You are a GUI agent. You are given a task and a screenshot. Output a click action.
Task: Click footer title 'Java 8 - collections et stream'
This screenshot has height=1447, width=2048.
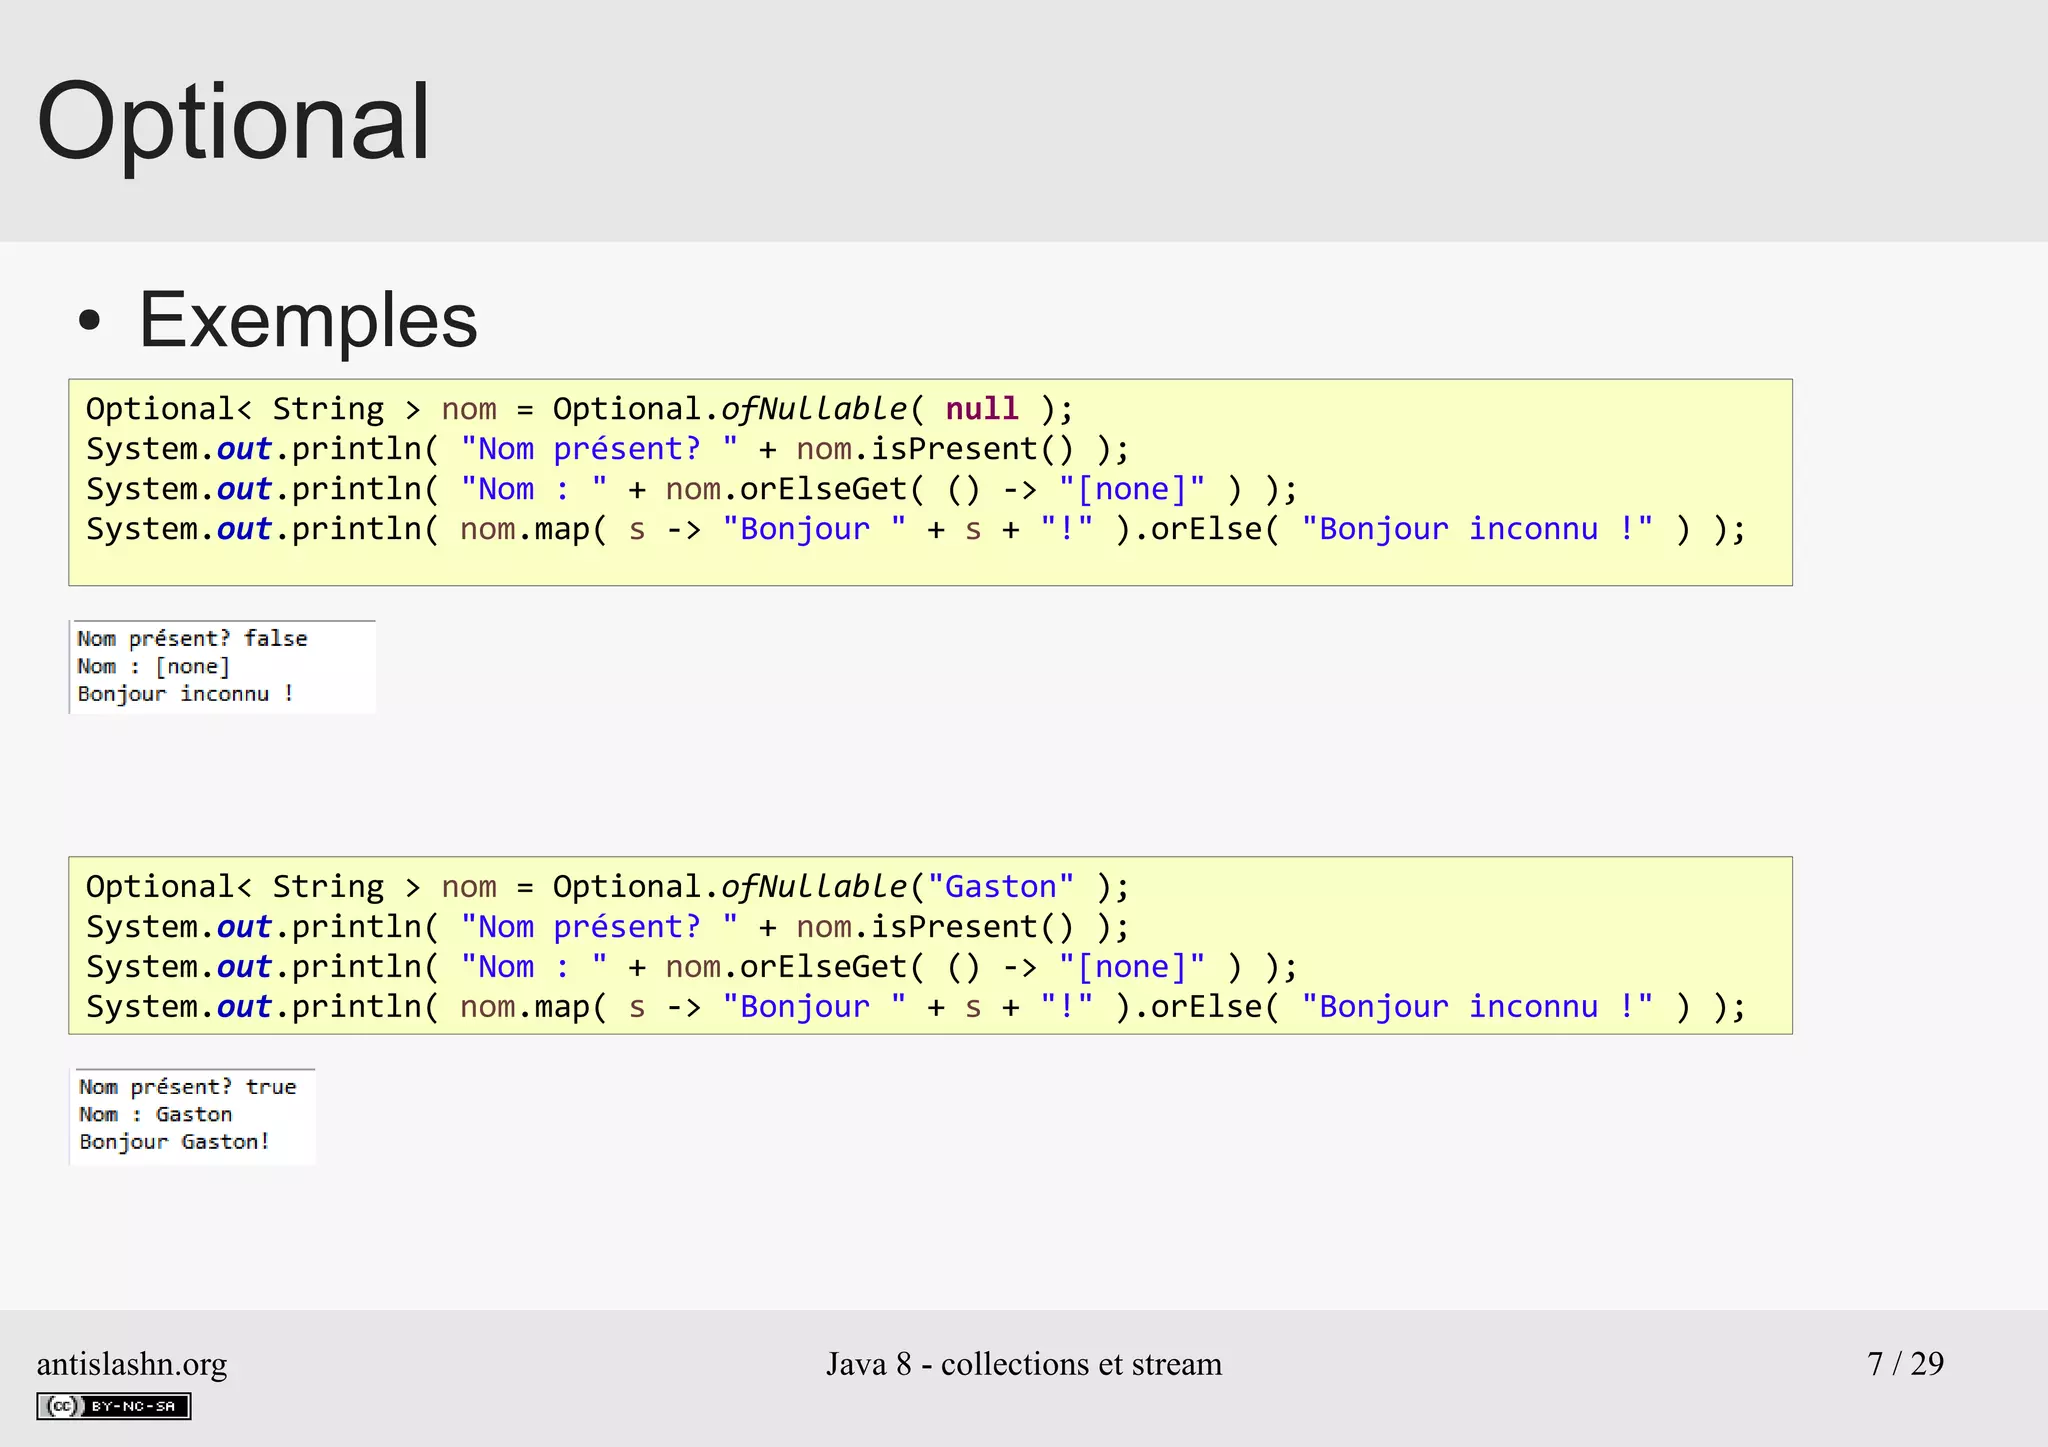1024,1364
